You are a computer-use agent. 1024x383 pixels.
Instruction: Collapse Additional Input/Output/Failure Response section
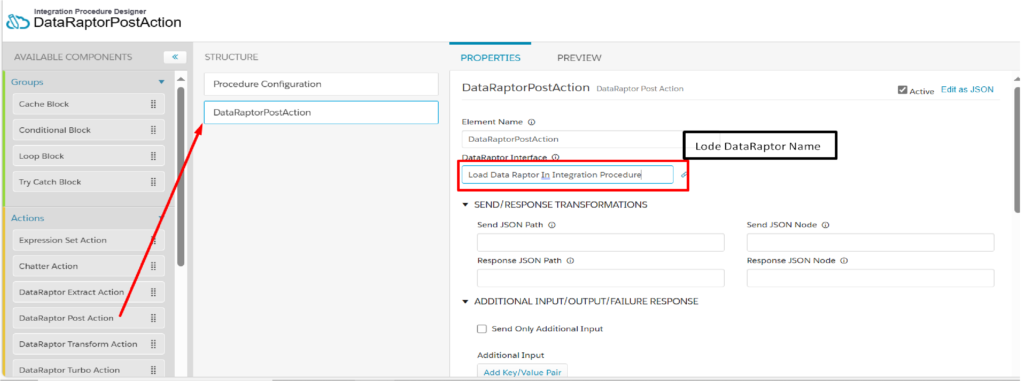pyautogui.click(x=466, y=301)
